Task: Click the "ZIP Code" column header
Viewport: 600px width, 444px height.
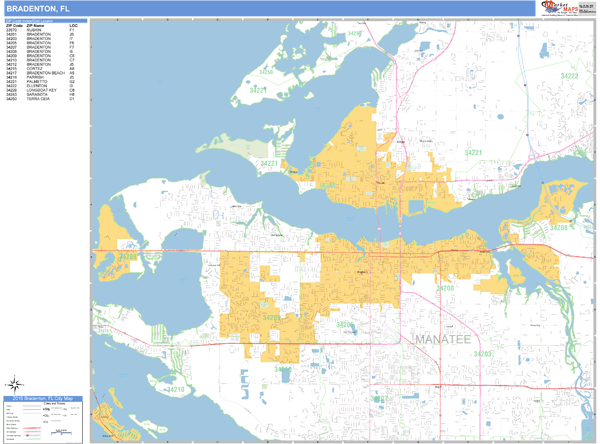Action: pyautogui.click(x=15, y=26)
